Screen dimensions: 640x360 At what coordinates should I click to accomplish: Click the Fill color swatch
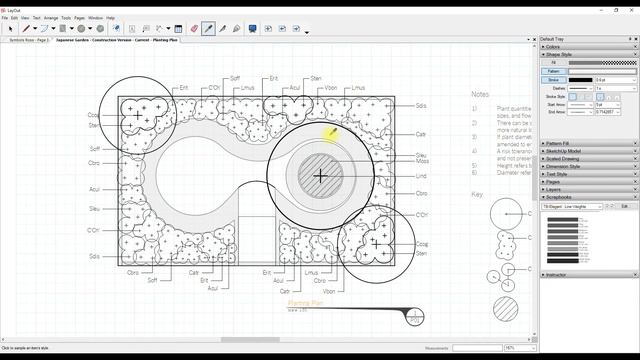pyautogui.click(x=602, y=63)
